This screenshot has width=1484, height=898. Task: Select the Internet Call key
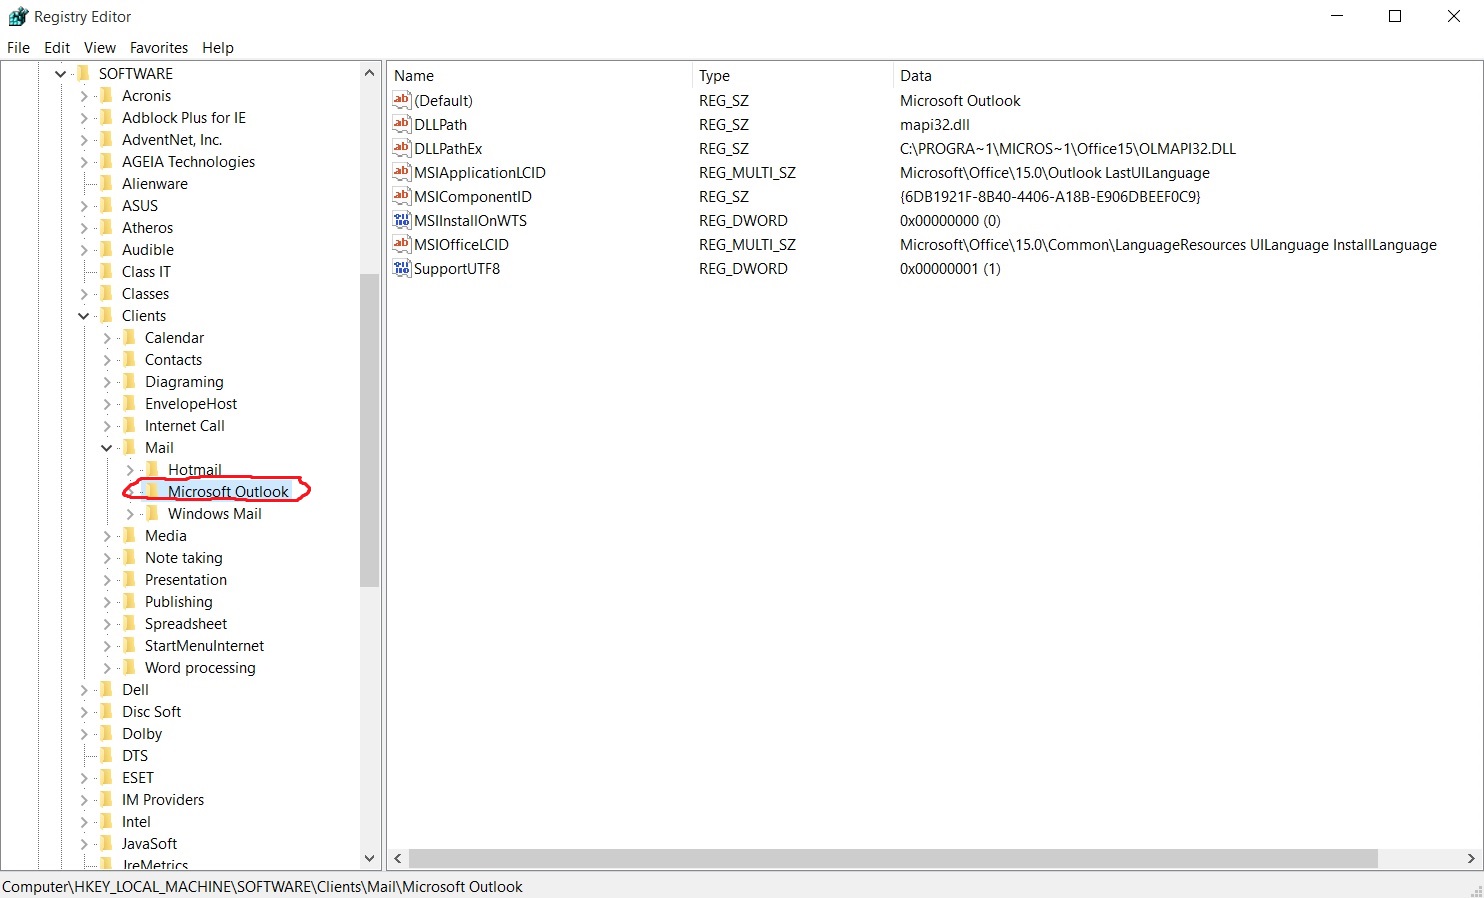pos(185,425)
